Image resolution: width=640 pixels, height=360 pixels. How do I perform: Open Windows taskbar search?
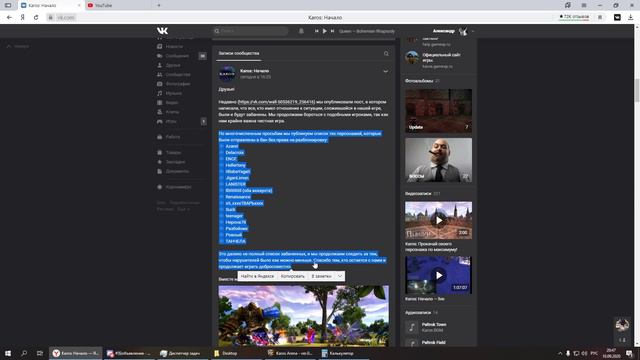click(x=24, y=353)
